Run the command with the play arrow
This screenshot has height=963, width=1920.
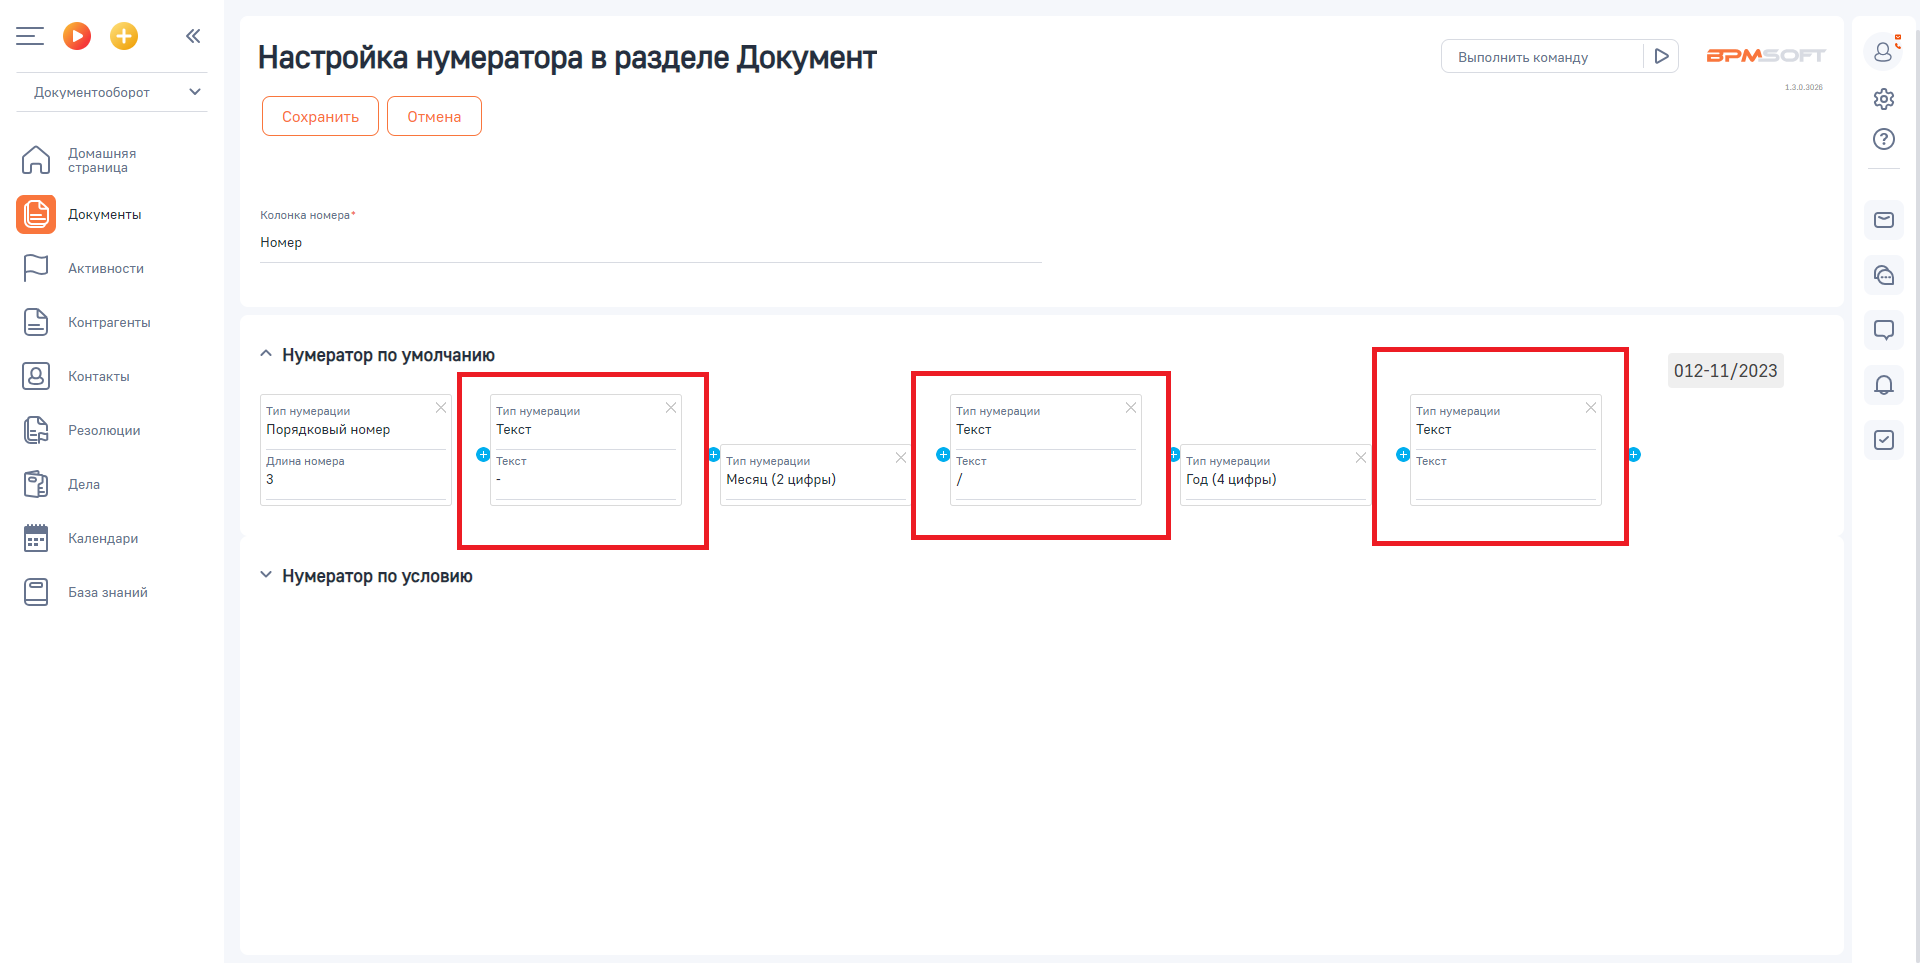[x=1661, y=56]
